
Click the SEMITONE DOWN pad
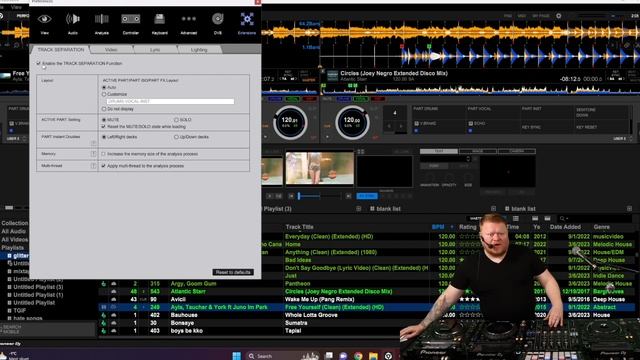coord(586,112)
